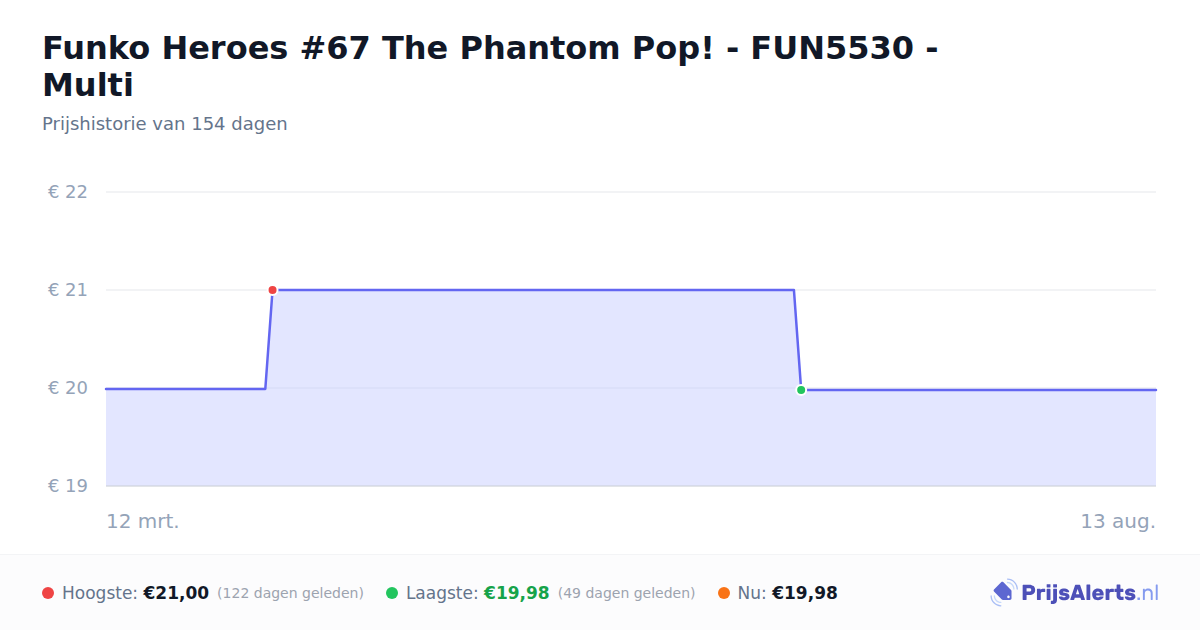Click the € 21 axis label
This screenshot has height=630, width=1200.
[68, 290]
